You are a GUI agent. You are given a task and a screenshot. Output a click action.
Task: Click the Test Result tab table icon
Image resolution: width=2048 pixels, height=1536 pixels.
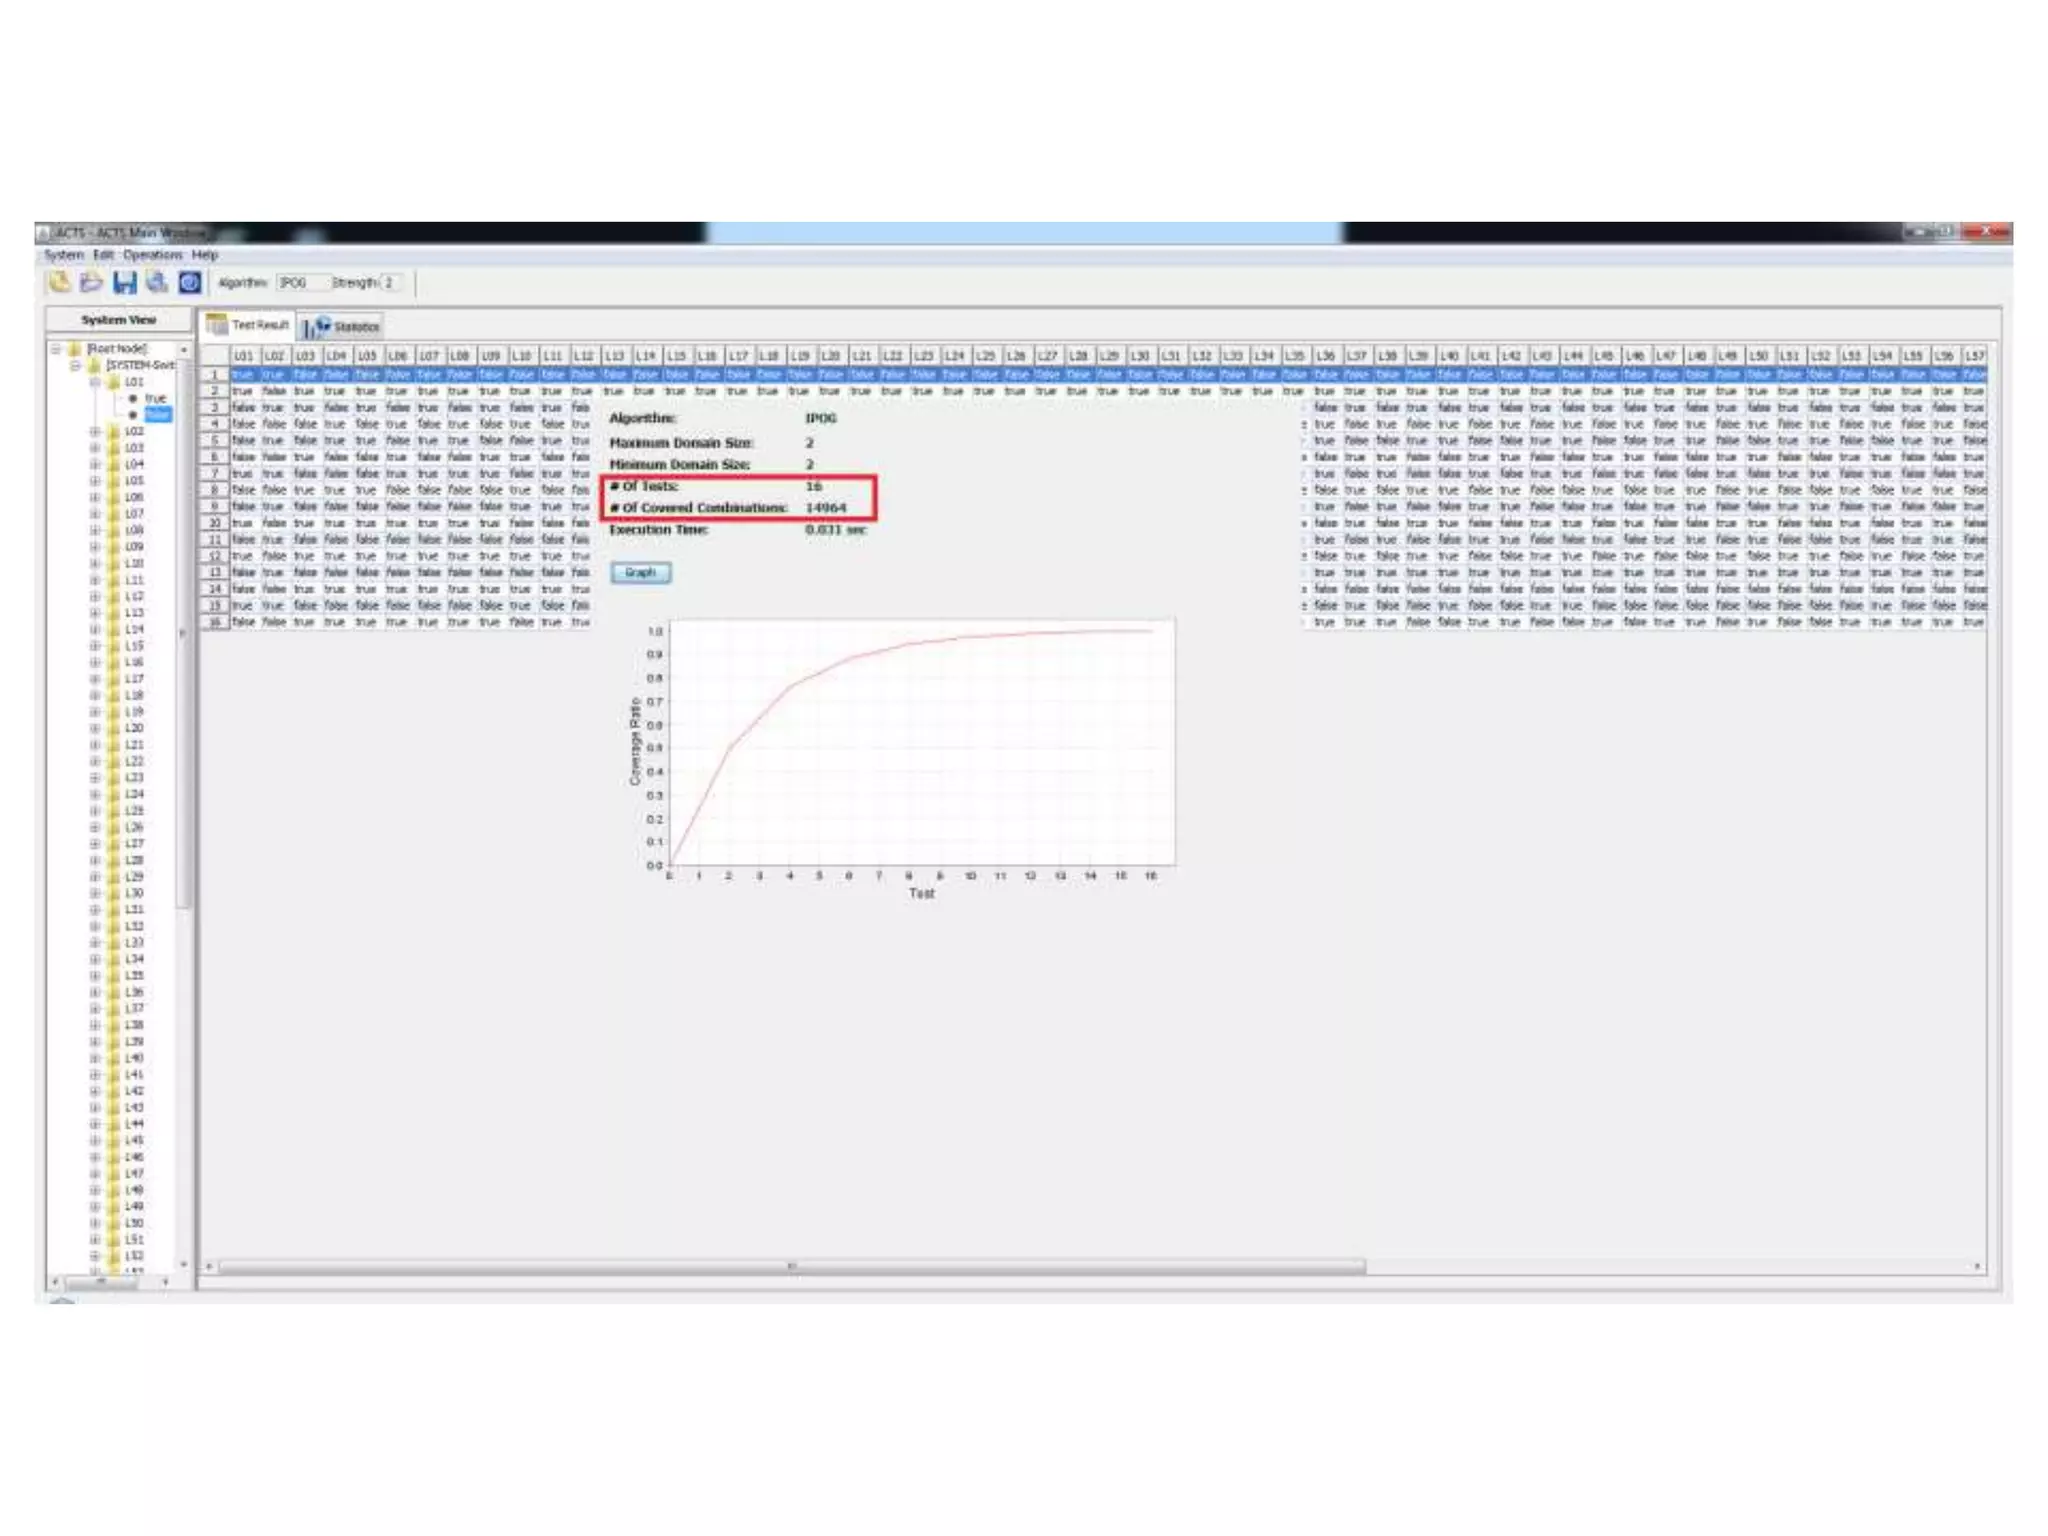pyautogui.click(x=216, y=325)
